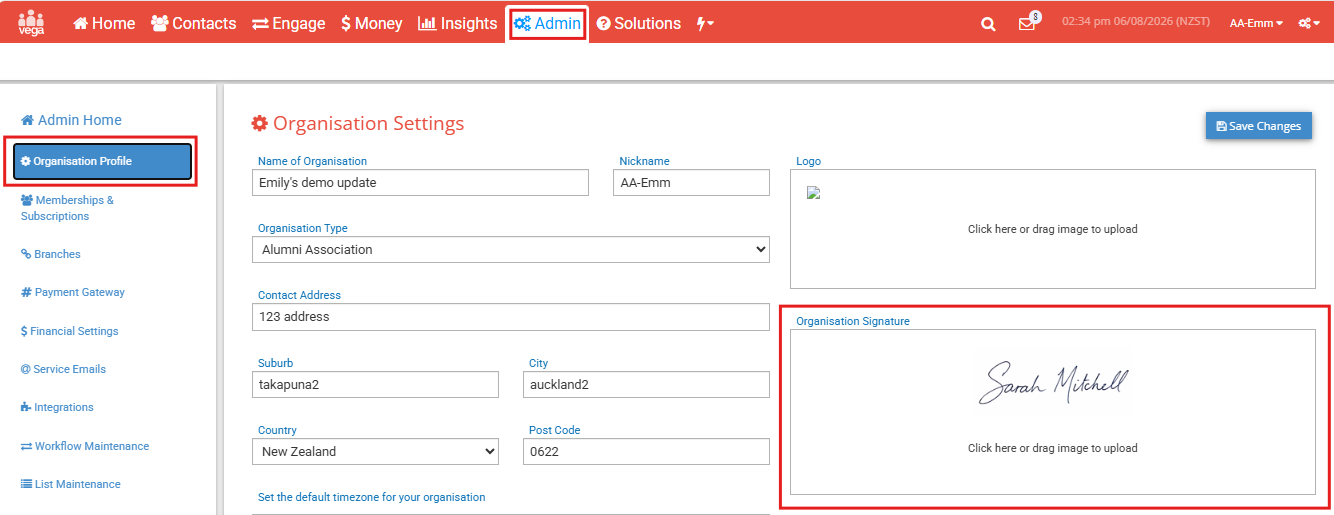The image size is (1334, 515).
Task: Open Workflow Maintenance in sidebar
Action: coord(85,446)
